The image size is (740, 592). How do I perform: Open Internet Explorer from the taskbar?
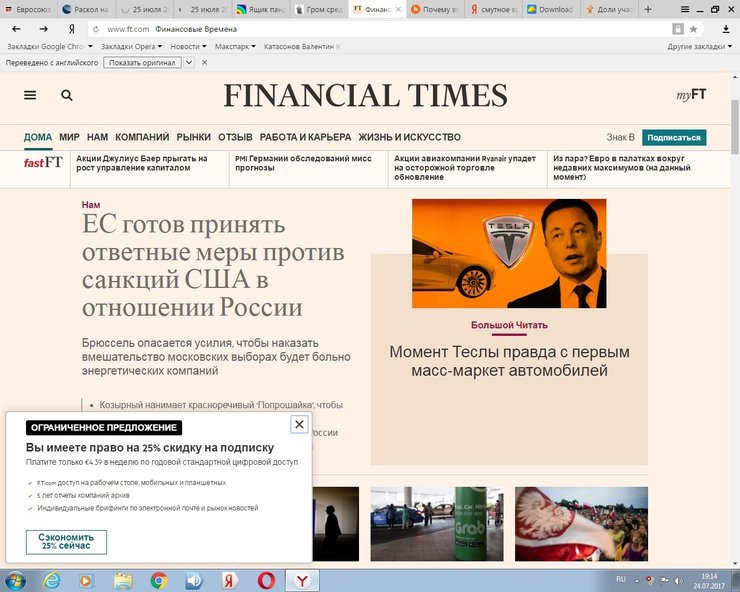tap(50, 580)
